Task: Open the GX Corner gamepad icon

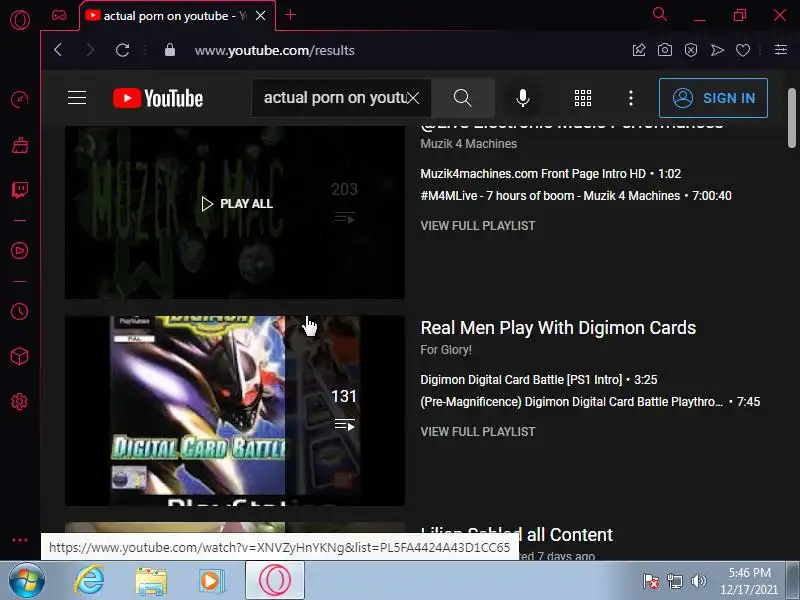Action: pos(59,15)
